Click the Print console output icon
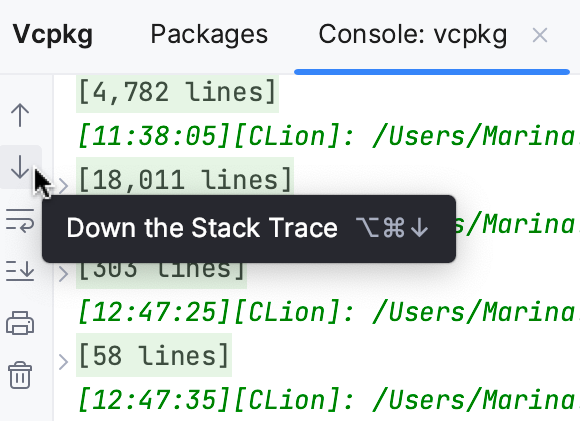 tap(20, 323)
